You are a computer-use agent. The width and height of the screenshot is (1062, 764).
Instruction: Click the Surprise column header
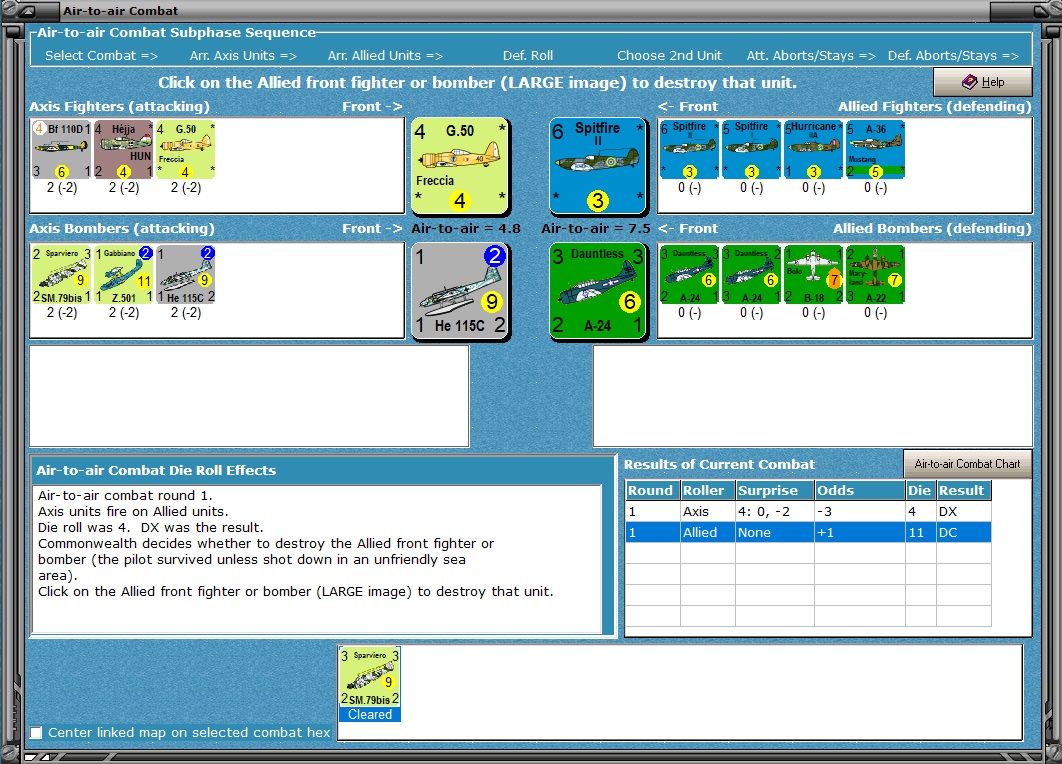pyautogui.click(x=775, y=490)
